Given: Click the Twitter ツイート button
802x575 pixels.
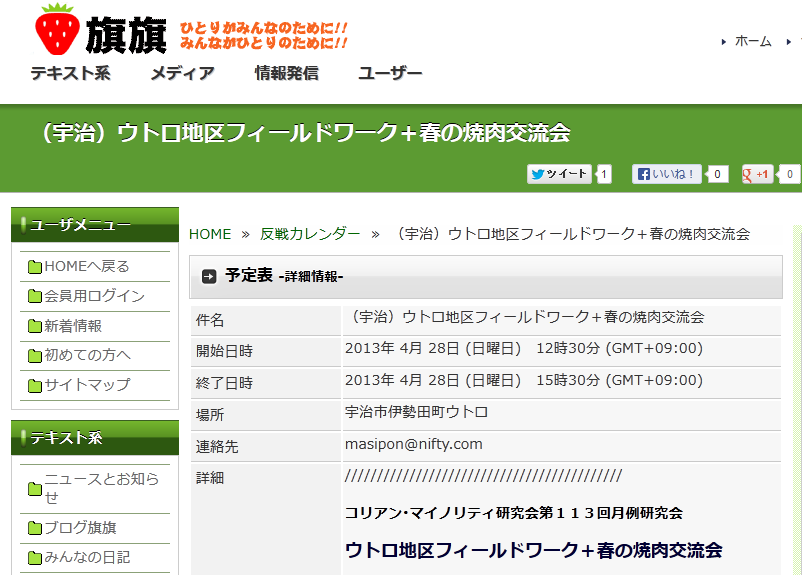Looking at the screenshot, I should coord(559,174).
